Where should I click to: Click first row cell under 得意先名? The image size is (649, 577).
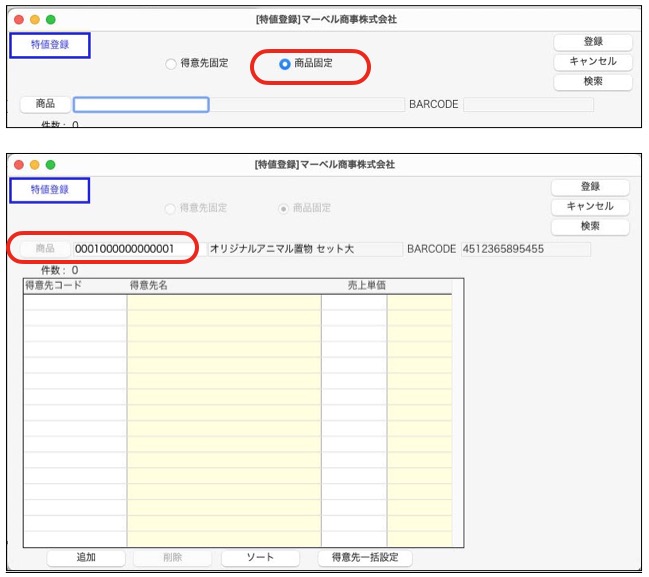[224, 303]
